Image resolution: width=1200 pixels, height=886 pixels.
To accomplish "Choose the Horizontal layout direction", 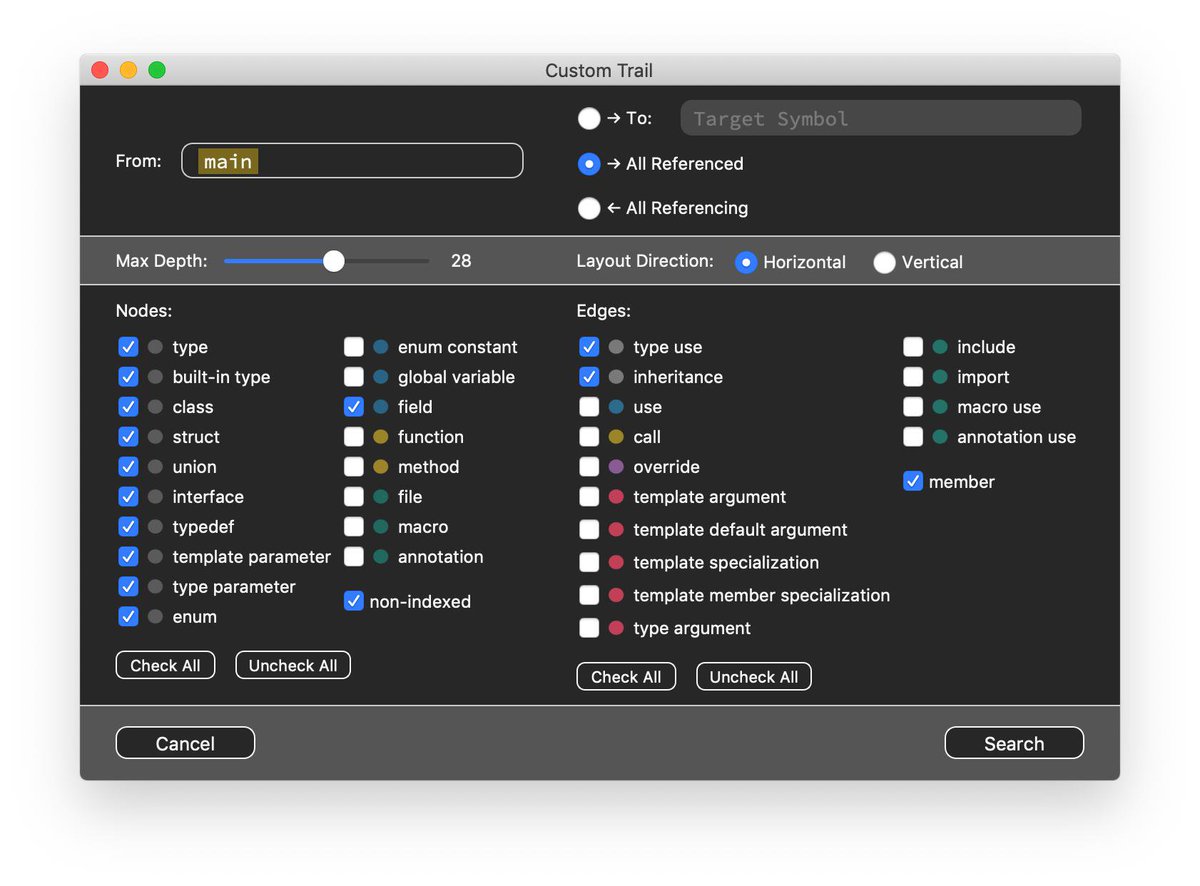I will tap(746, 262).
